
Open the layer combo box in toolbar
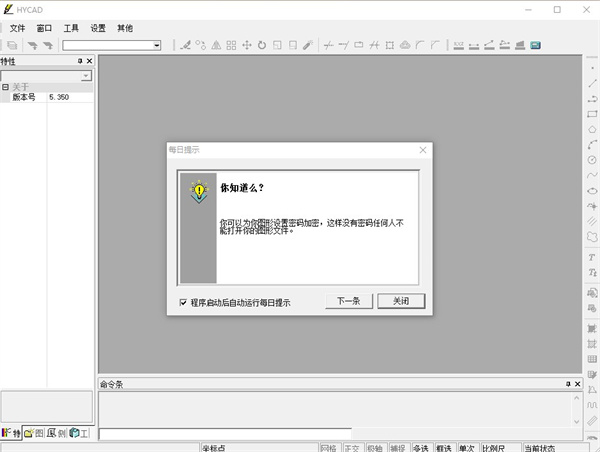tap(112, 46)
